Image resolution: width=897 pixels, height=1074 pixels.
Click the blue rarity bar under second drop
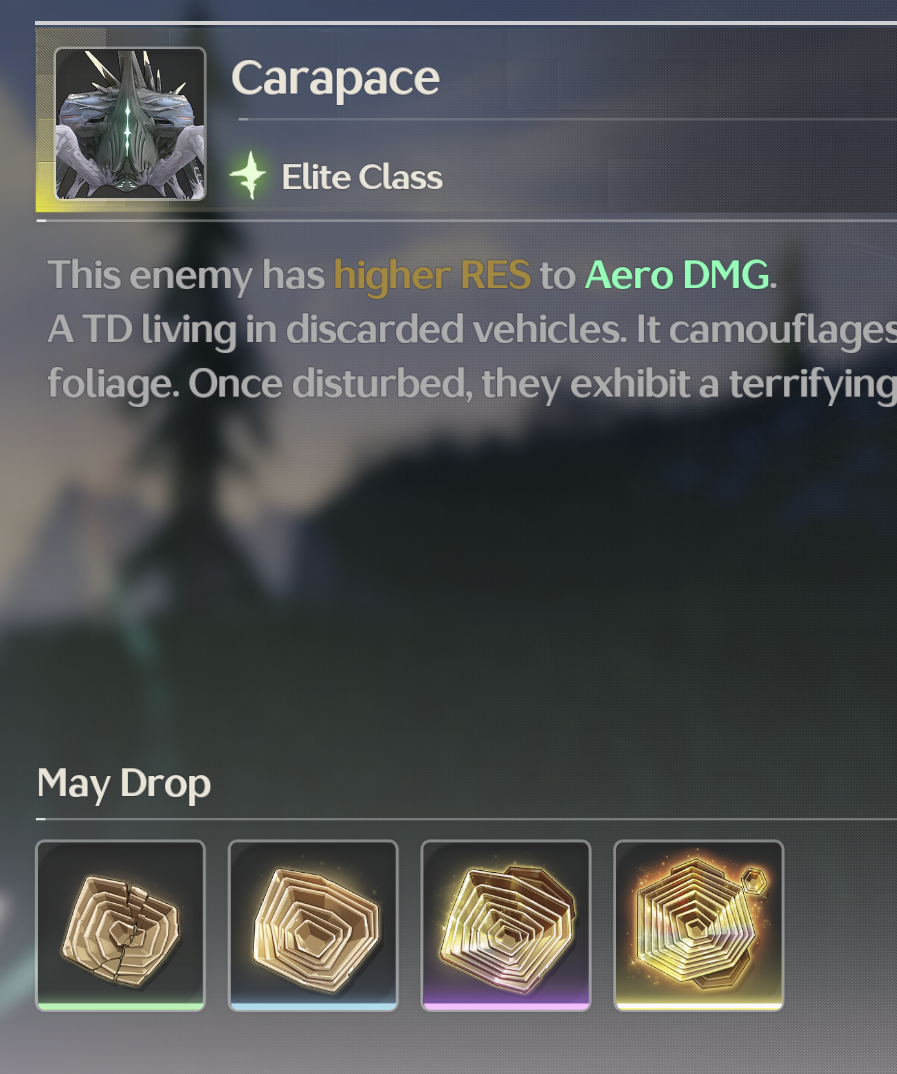coord(313,1006)
